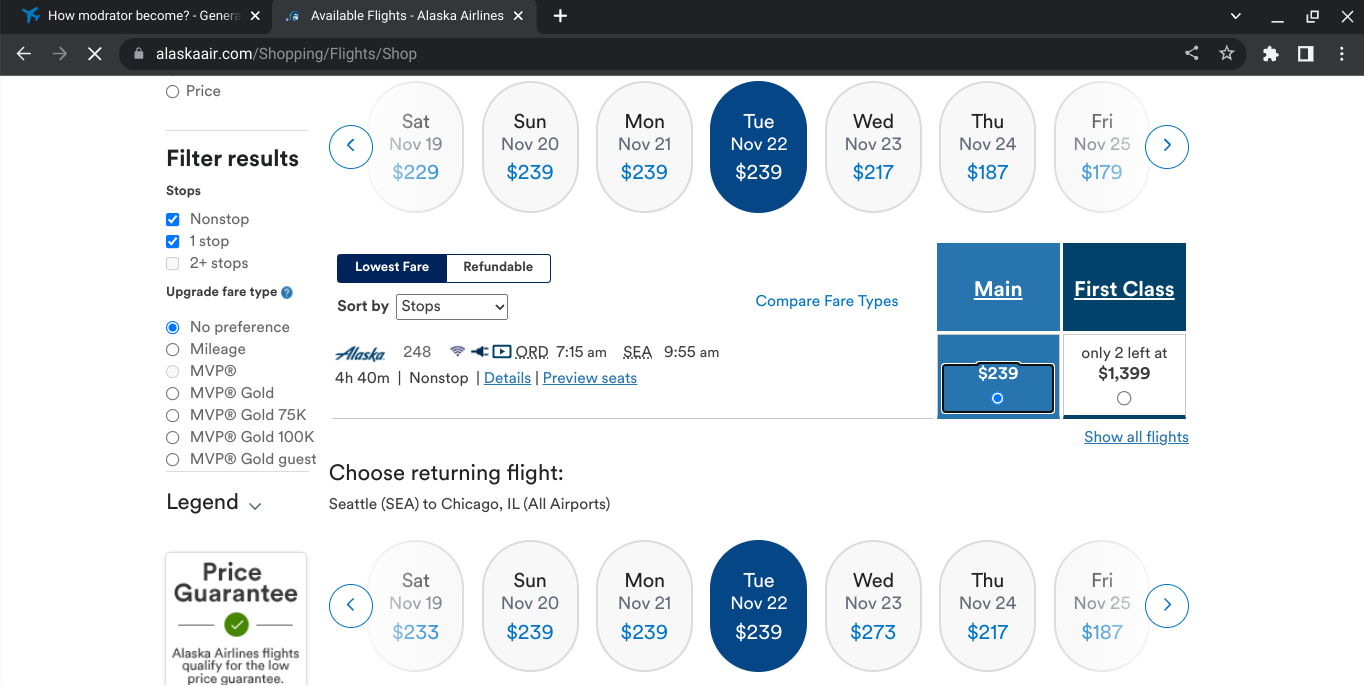Select the $239 Main fare radio

pos(997,398)
